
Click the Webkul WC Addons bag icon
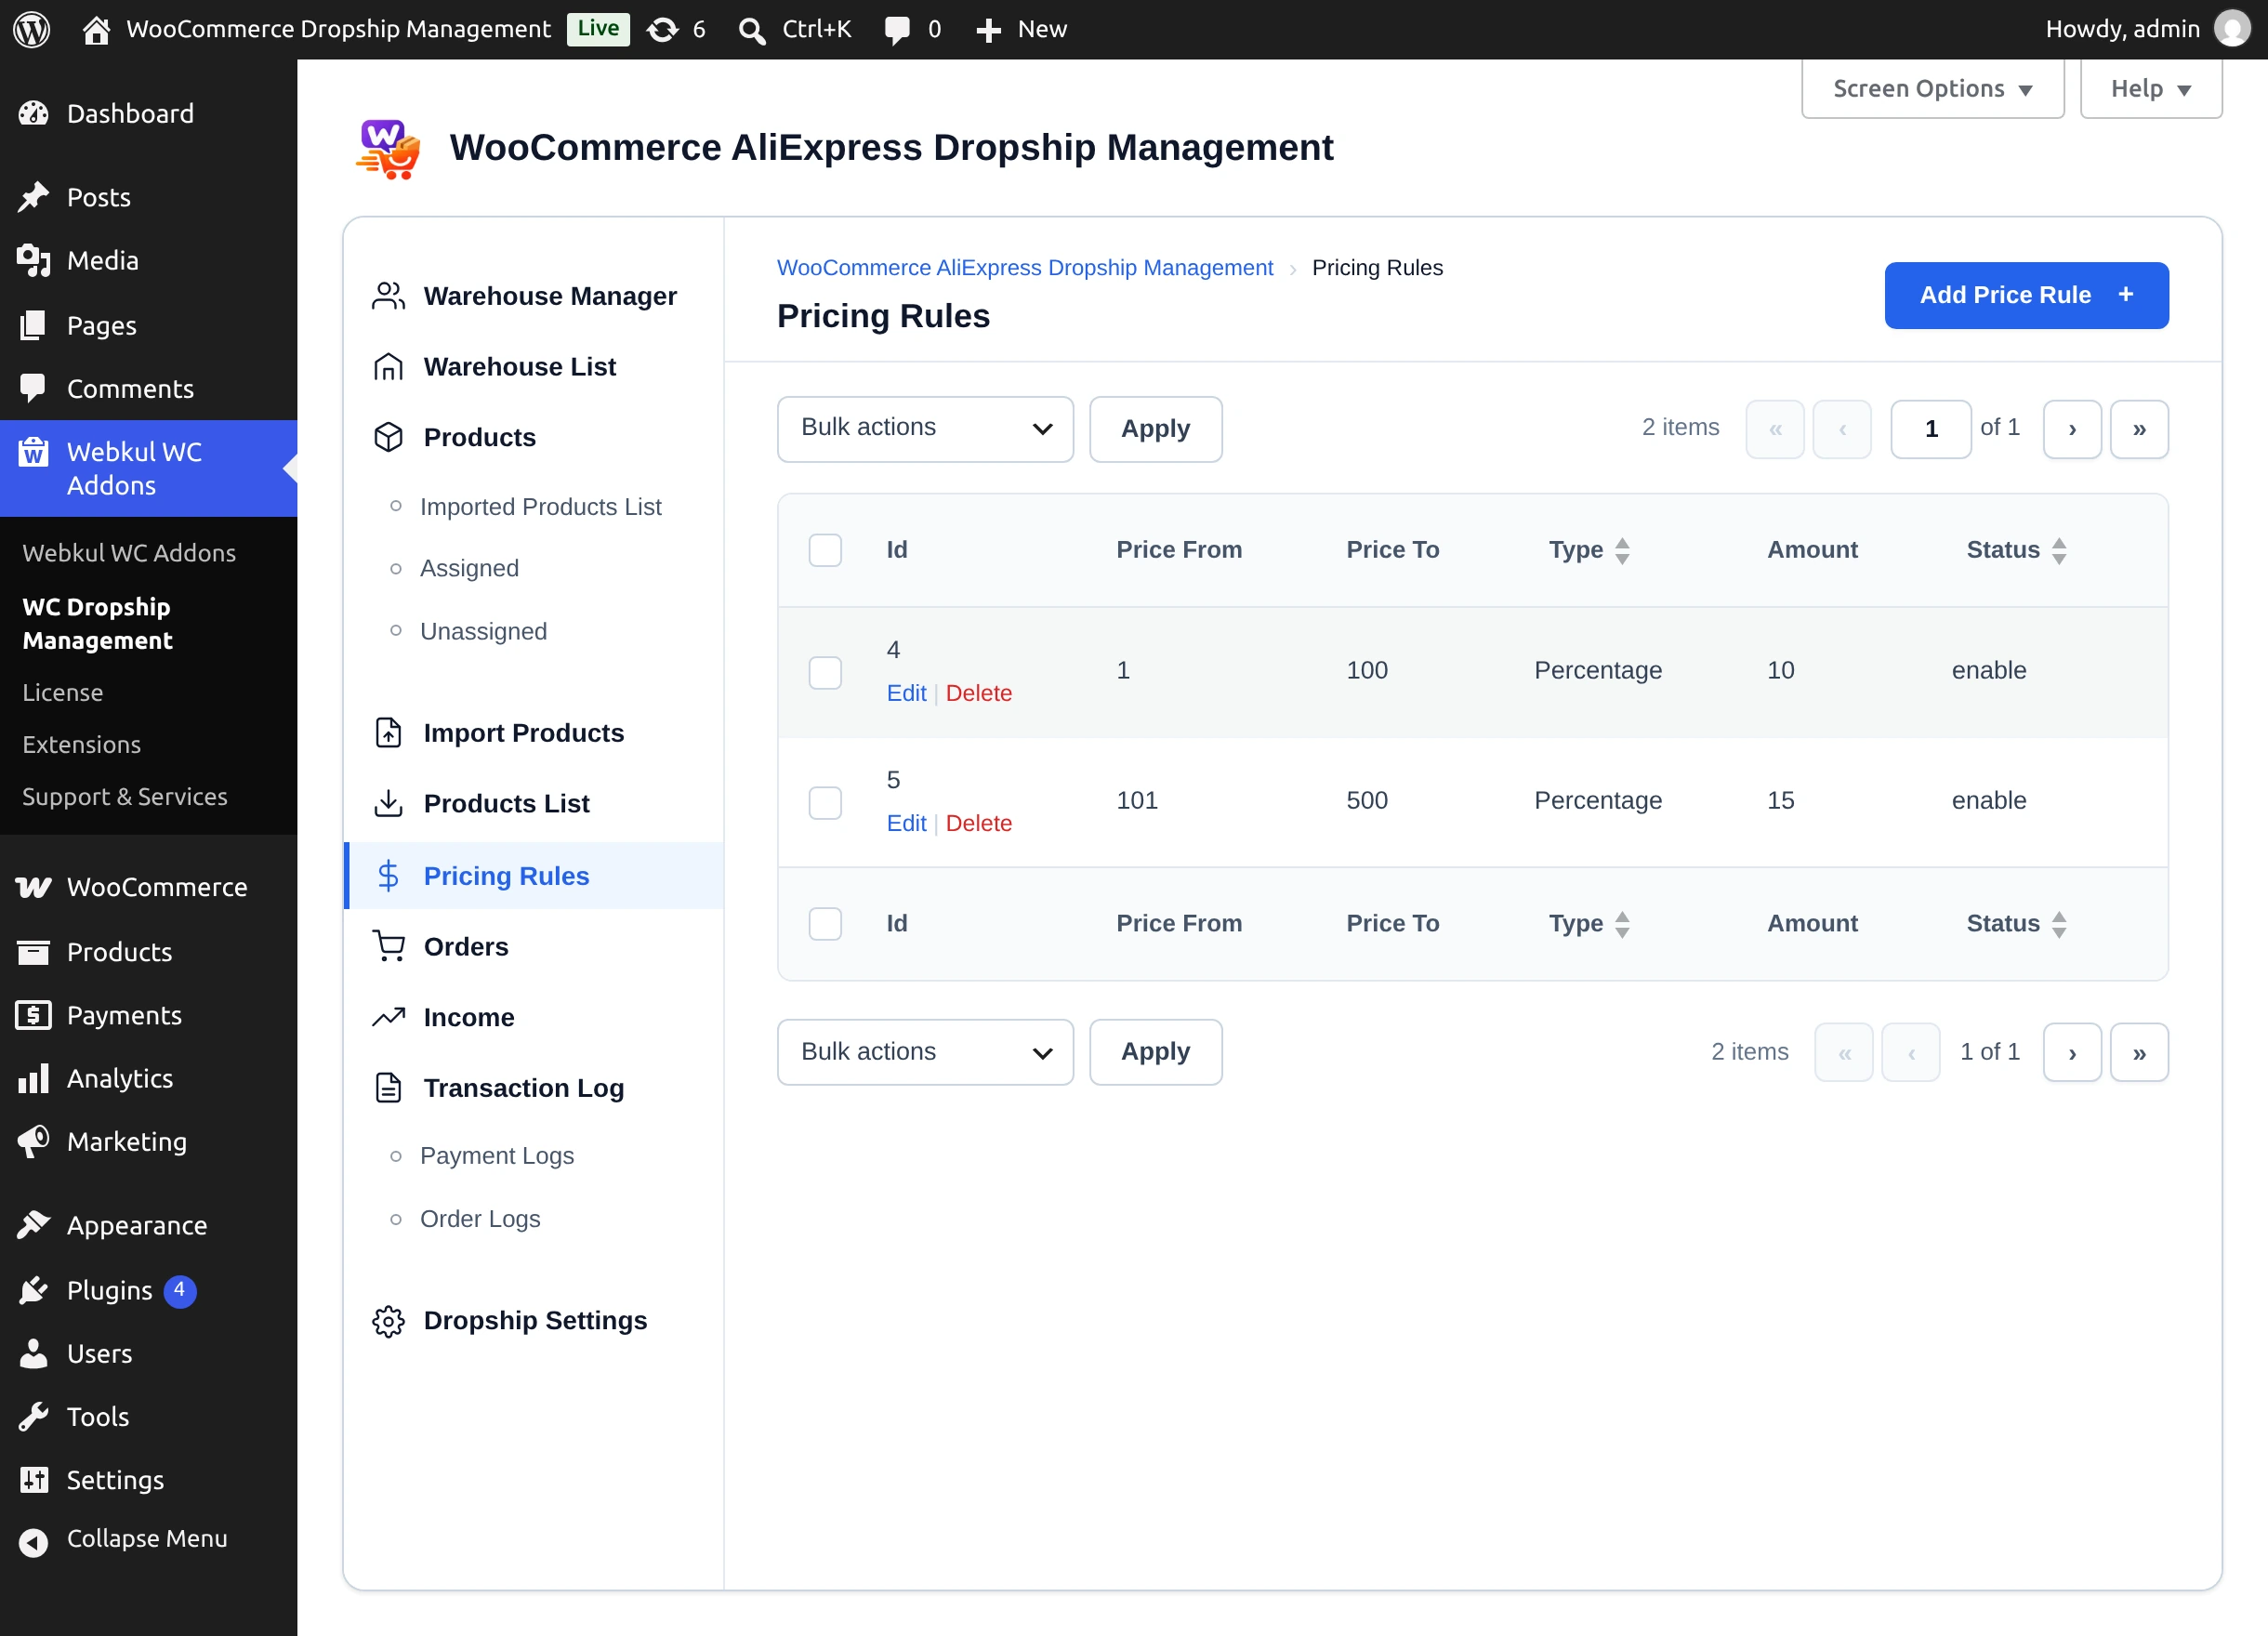pyautogui.click(x=34, y=452)
